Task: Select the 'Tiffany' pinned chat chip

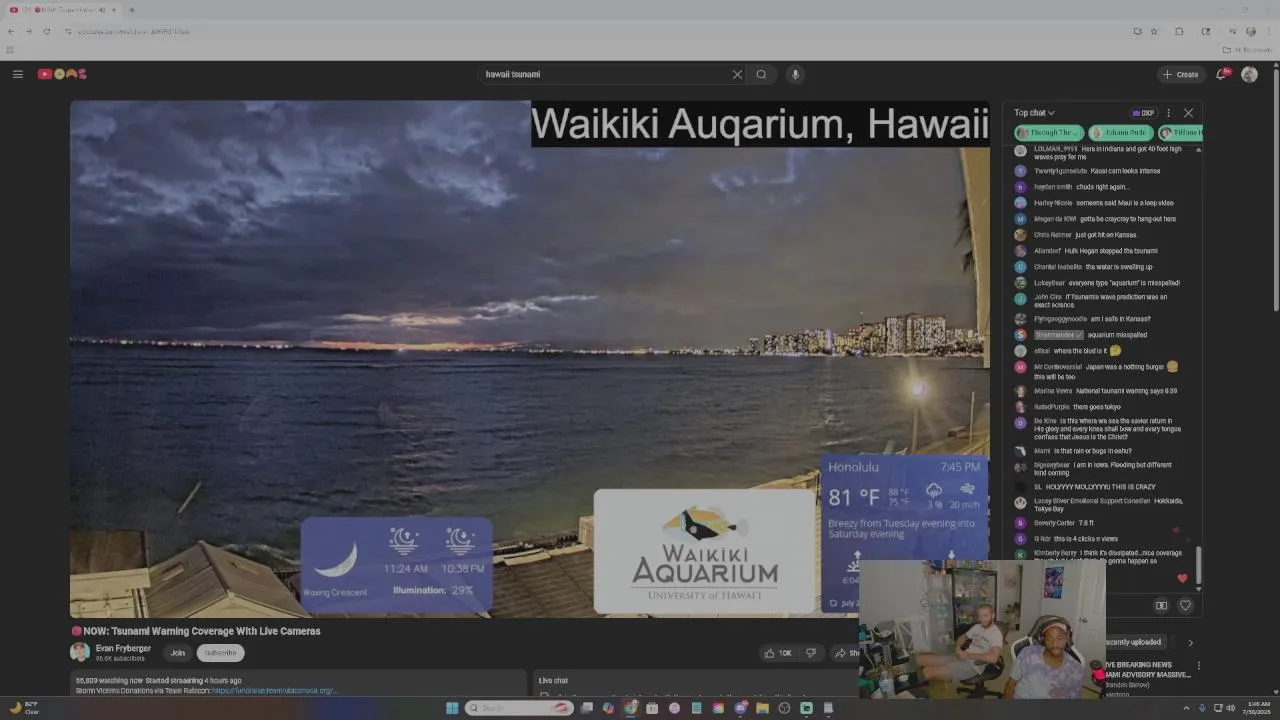Action: (x=1181, y=132)
